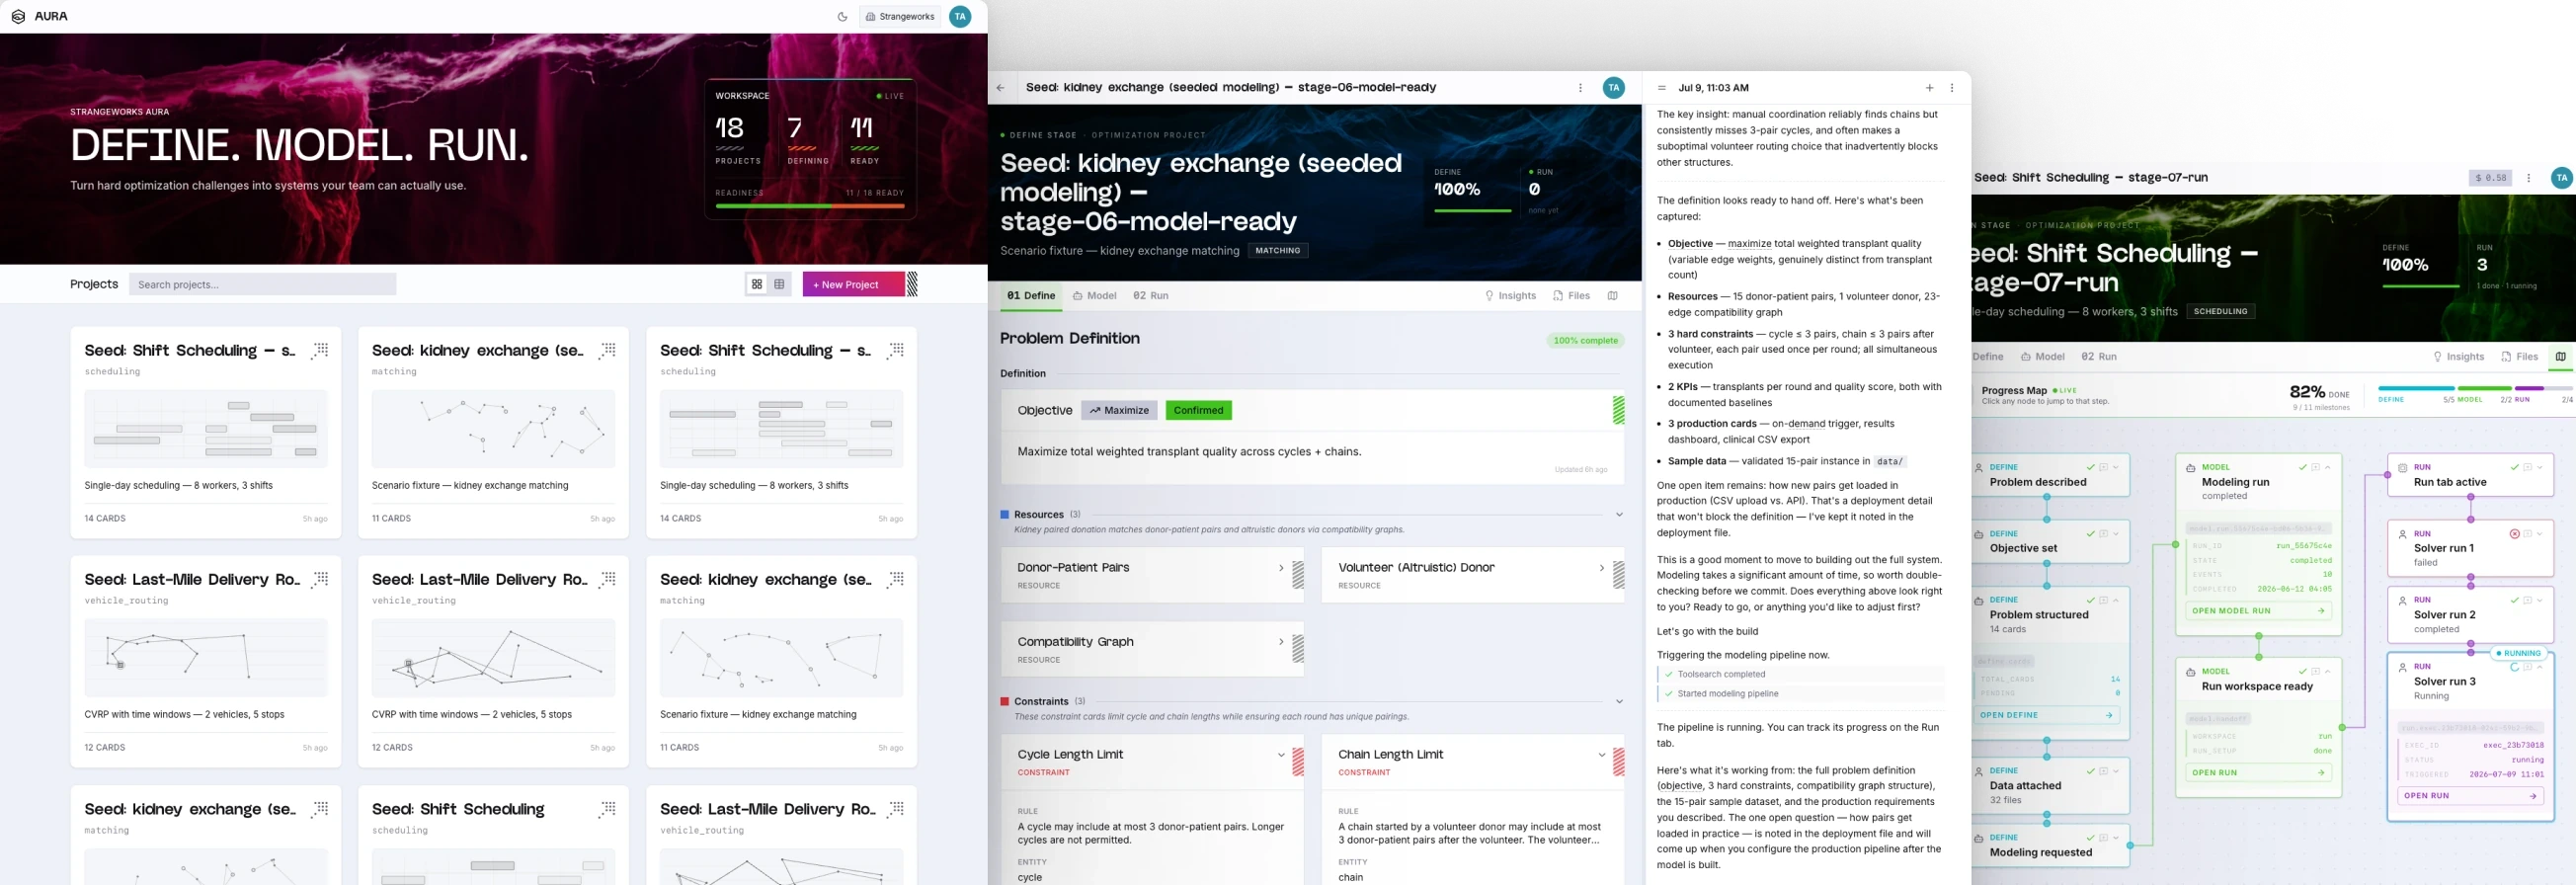
Task: Open Shift Scheduling project more options menu
Action: [x=2529, y=178]
